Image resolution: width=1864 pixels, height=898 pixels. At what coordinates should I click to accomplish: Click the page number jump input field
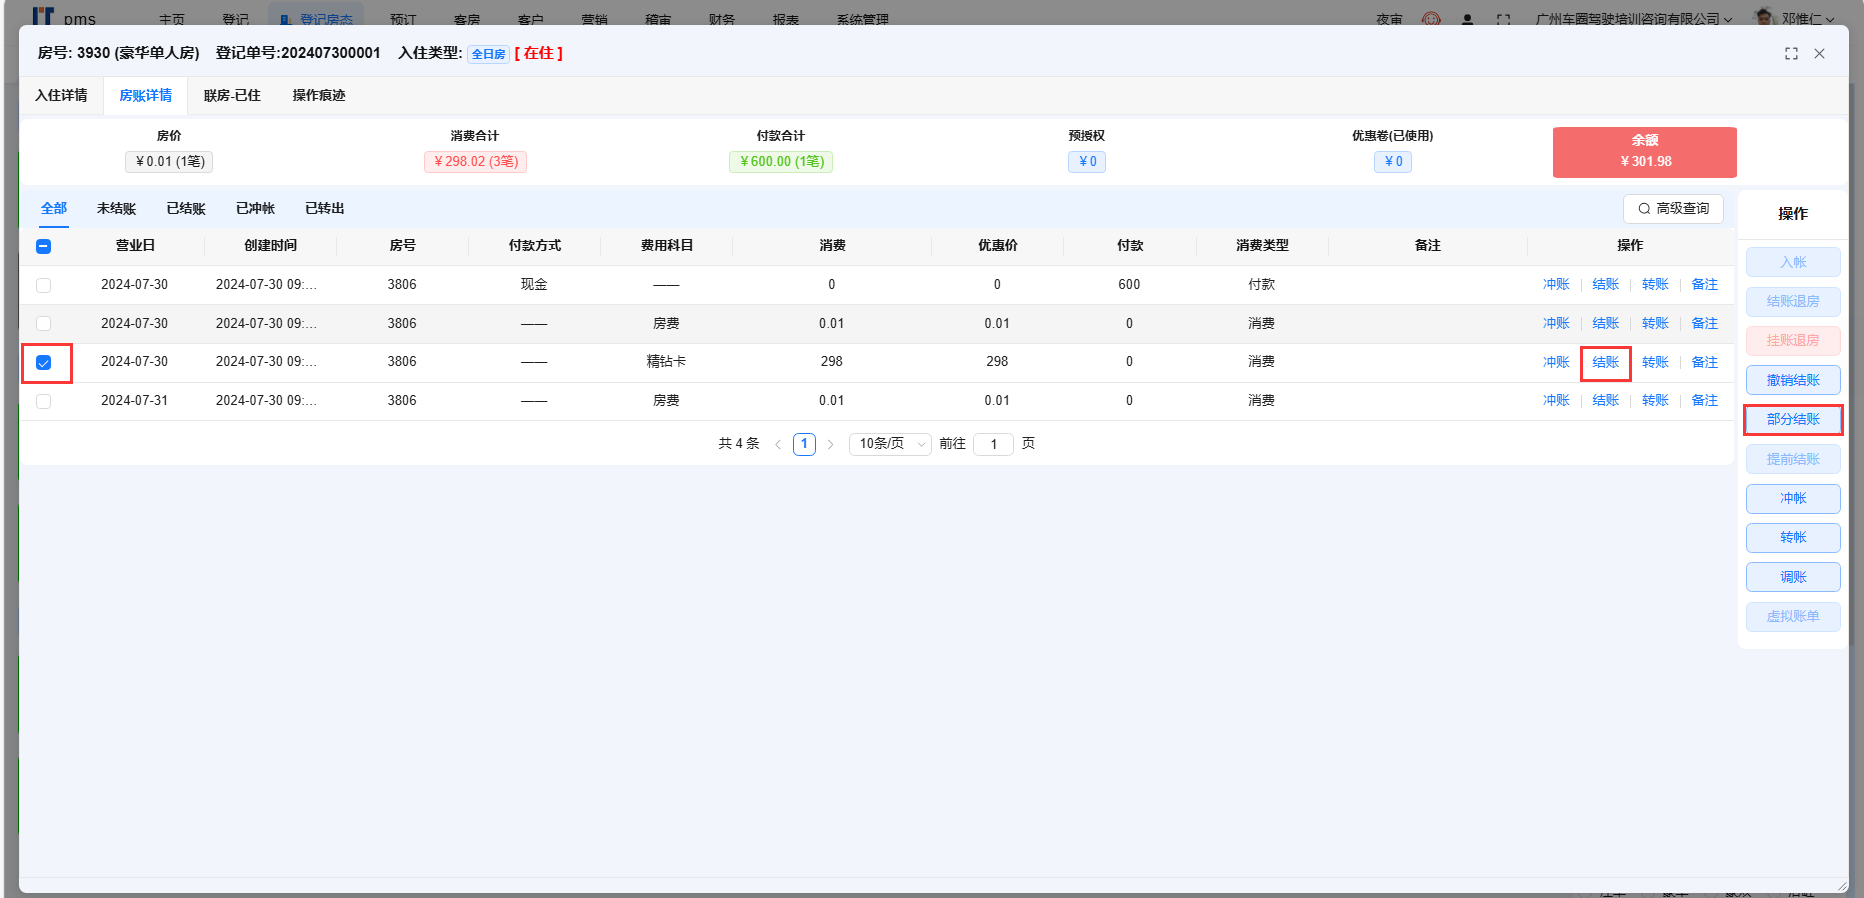tap(994, 444)
